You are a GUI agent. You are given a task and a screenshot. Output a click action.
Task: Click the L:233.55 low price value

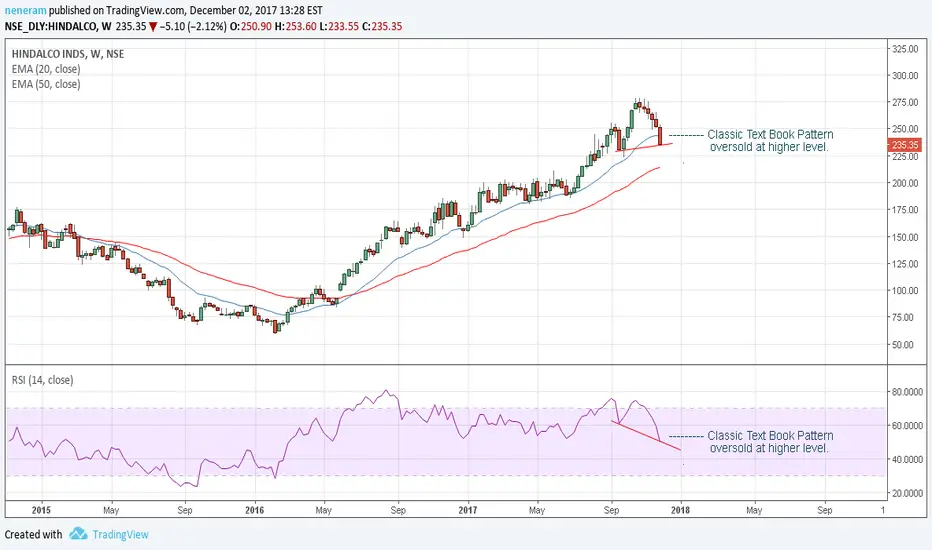339,26
